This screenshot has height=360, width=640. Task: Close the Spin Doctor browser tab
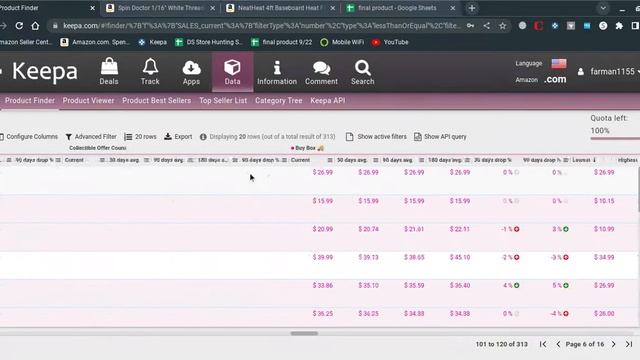[x=212, y=8]
